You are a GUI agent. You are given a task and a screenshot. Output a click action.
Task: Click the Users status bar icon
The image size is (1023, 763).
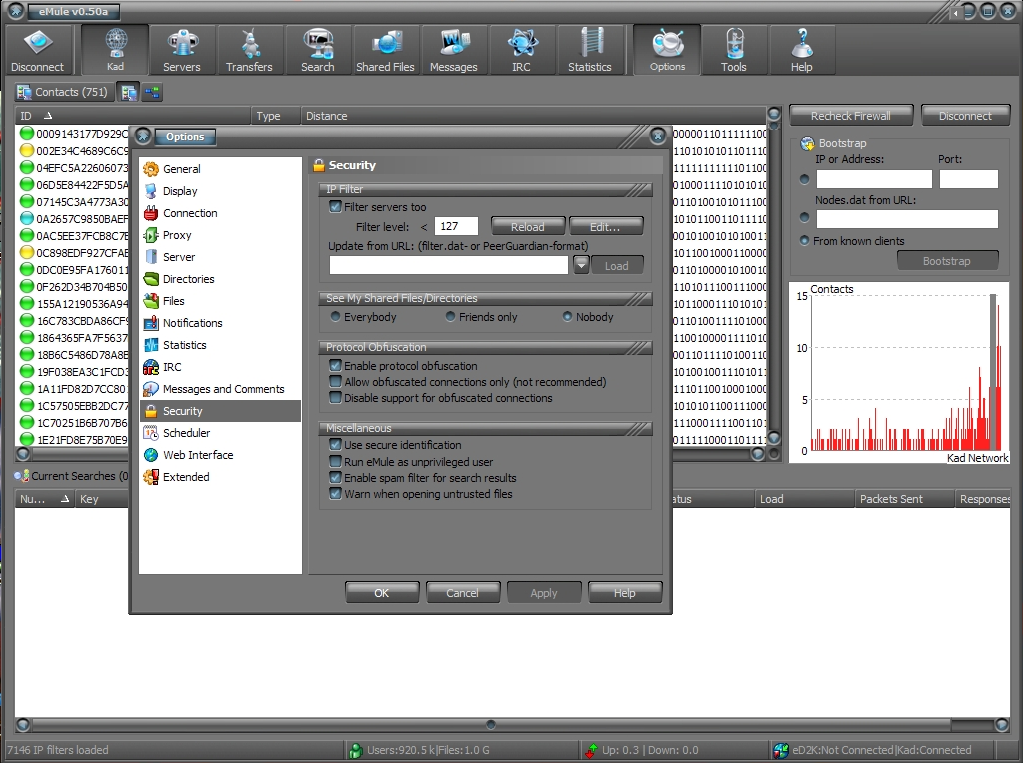(x=356, y=751)
